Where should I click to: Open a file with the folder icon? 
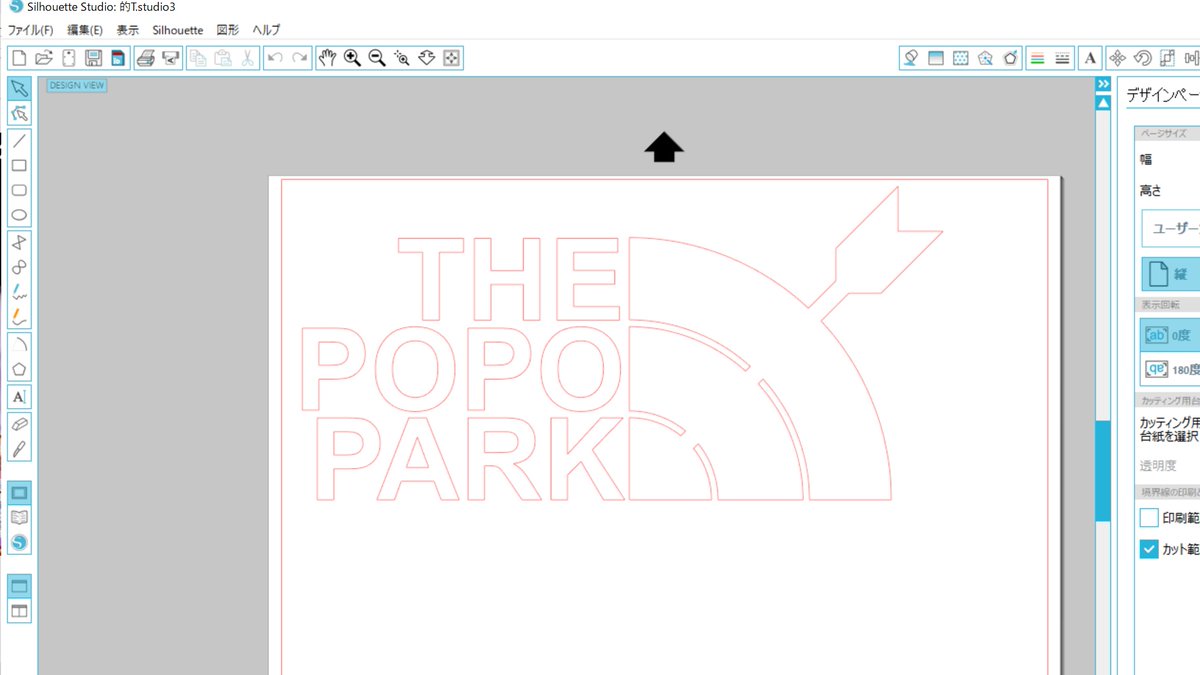pyautogui.click(x=43, y=58)
